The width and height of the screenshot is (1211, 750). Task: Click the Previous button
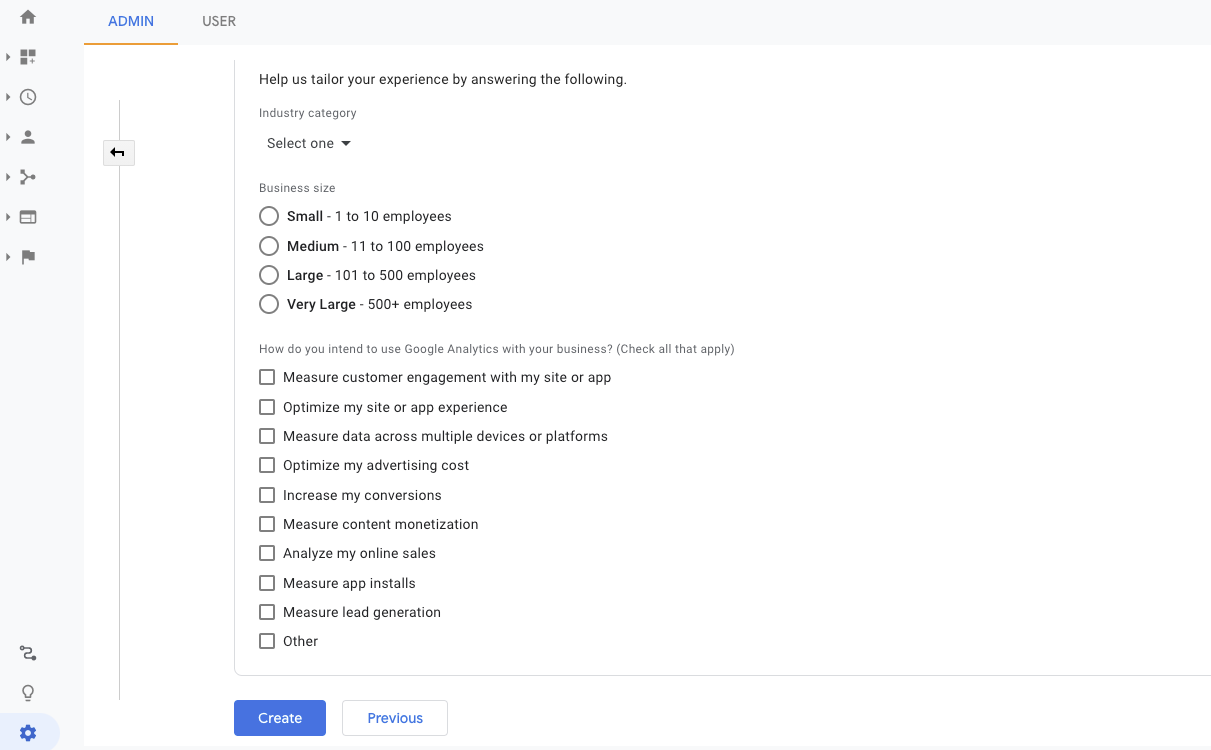[395, 718]
